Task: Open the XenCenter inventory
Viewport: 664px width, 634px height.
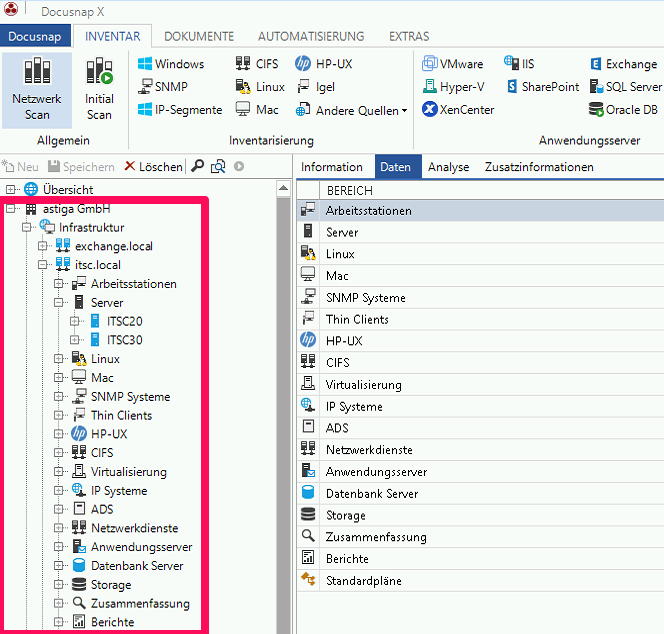Action: [458, 110]
